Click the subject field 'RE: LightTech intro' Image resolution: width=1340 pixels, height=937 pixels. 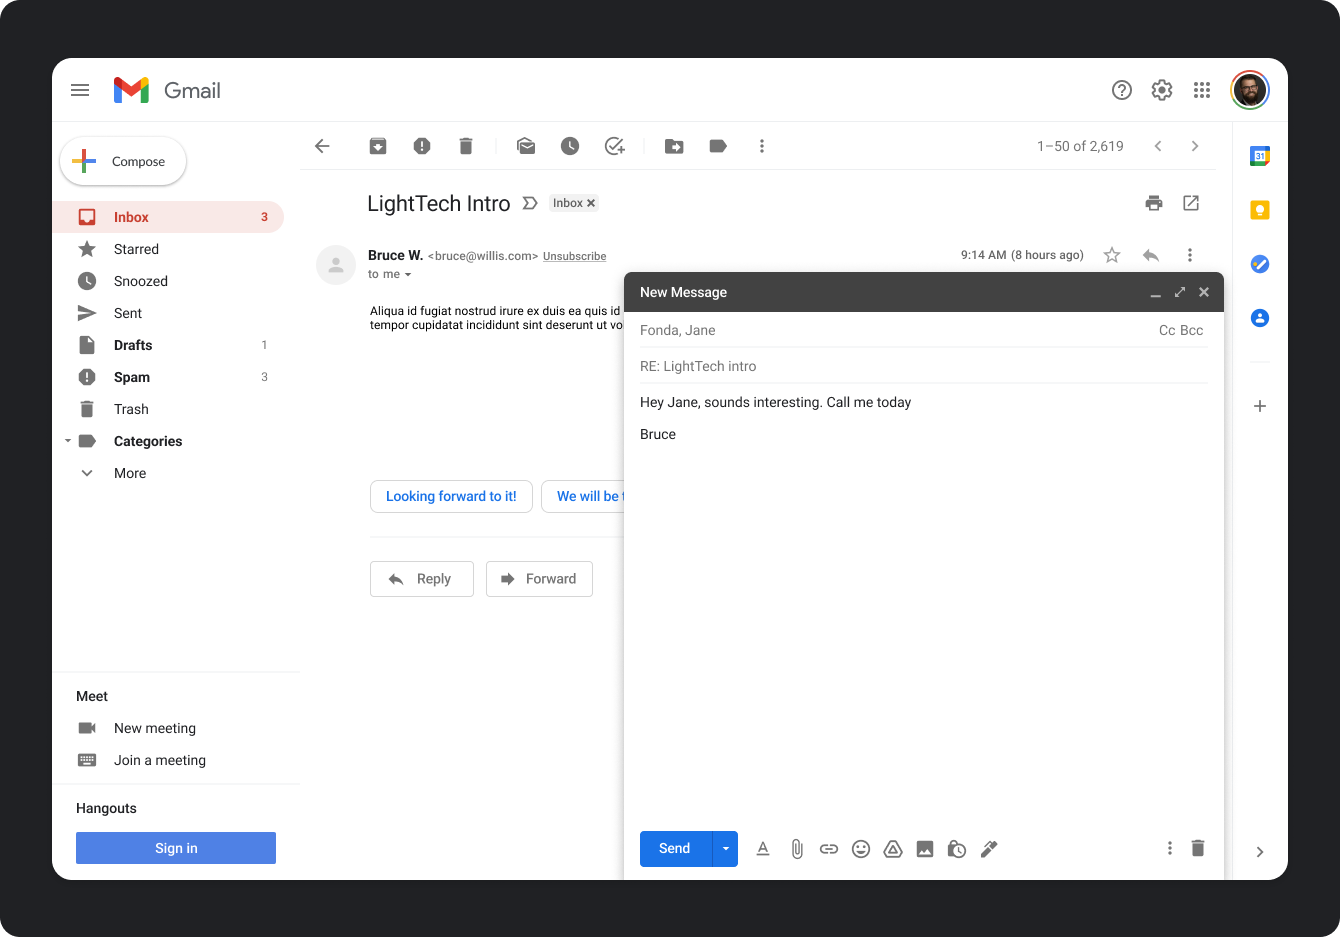(924, 366)
